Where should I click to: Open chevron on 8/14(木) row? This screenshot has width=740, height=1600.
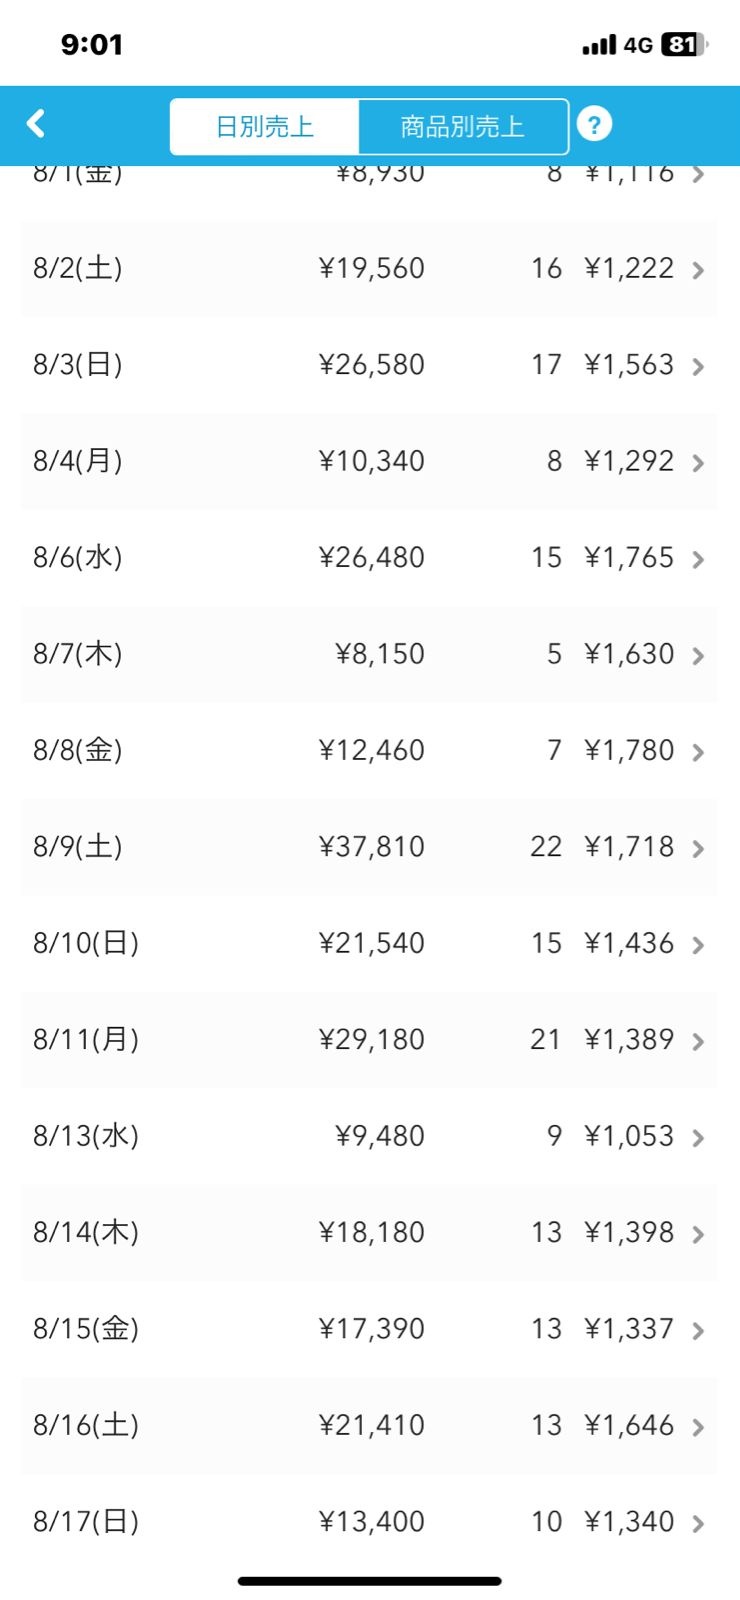tap(698, 1235)
